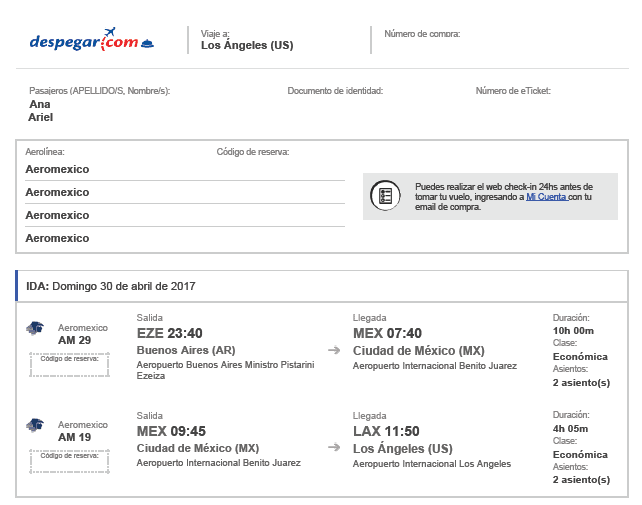The image size is (642, 505).
Task: Click the Número de compra label
Action: pos(422,34)
